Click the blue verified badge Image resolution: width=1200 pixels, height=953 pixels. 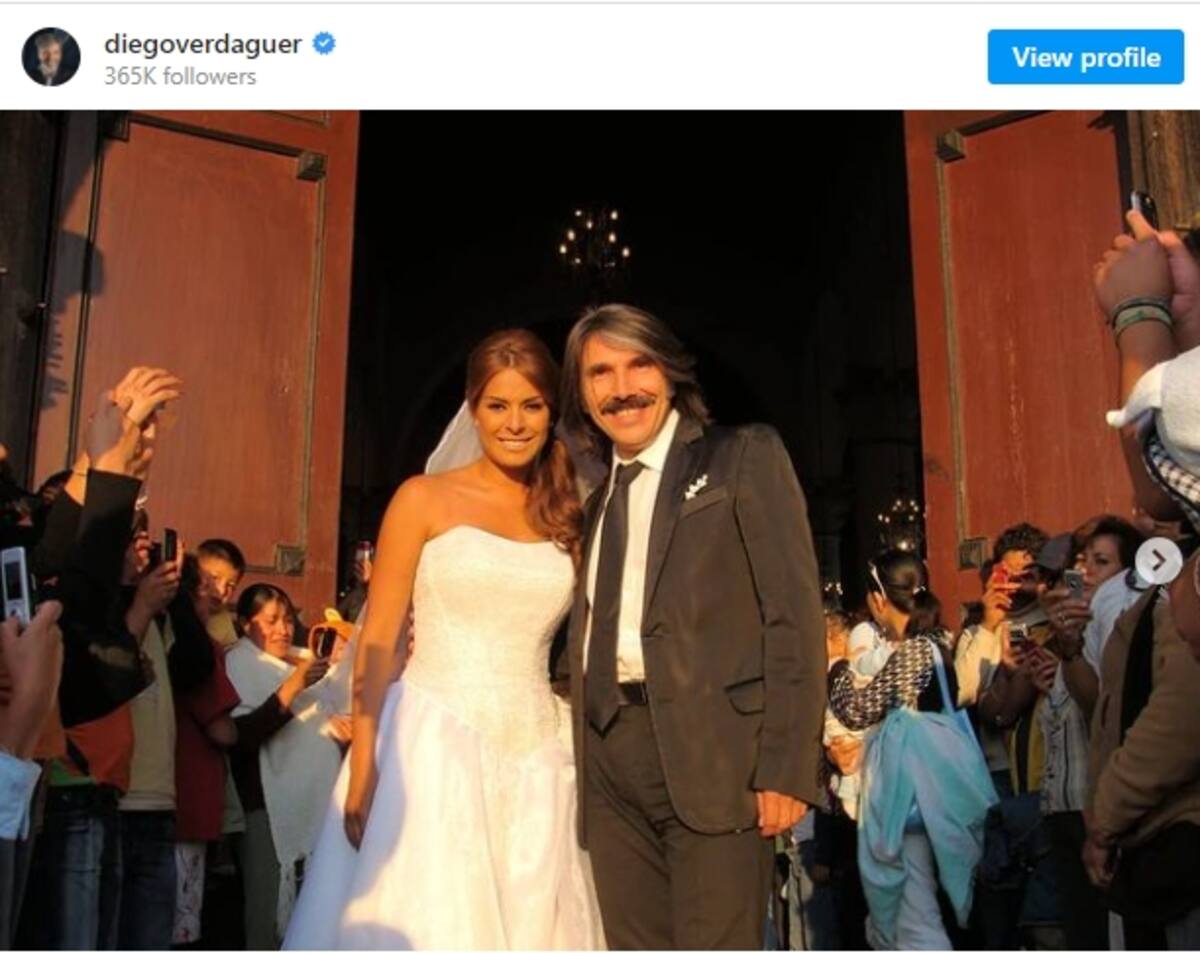324,44
